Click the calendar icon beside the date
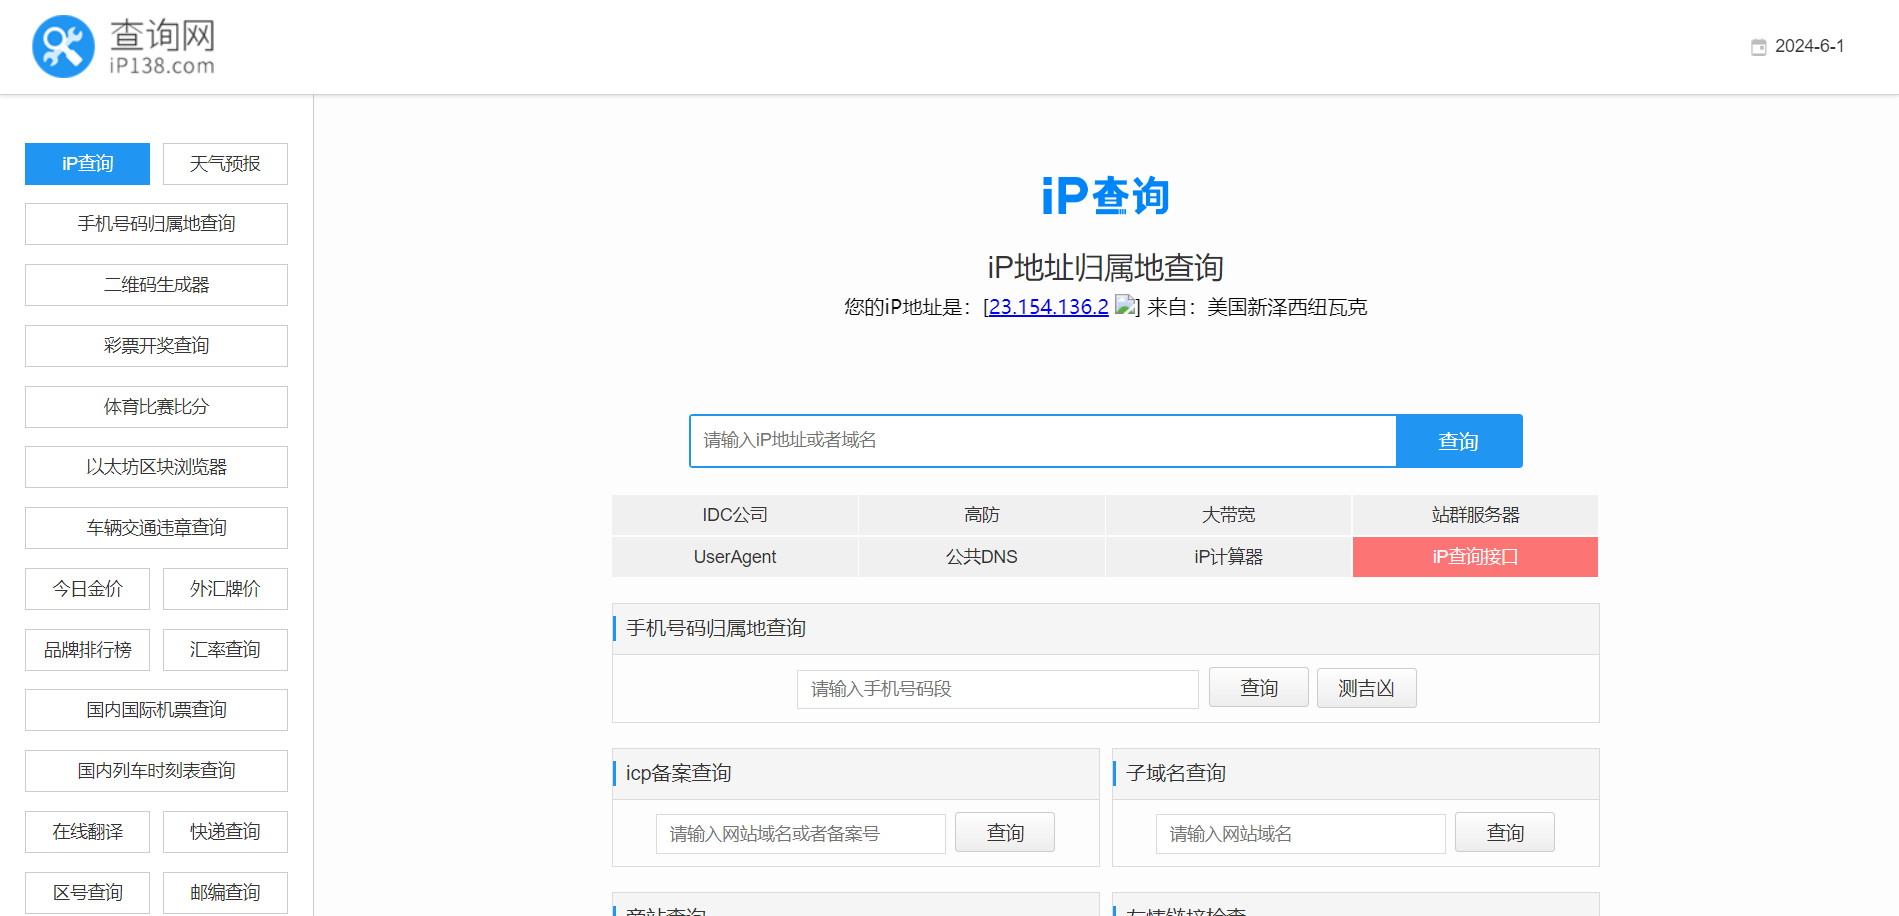 pos(1758,47)
